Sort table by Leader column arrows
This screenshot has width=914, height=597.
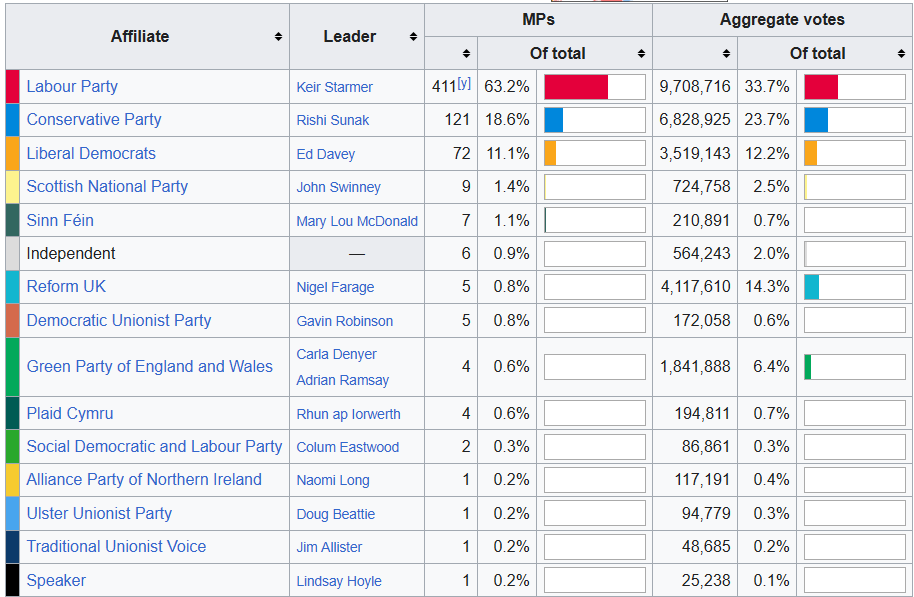413,37
